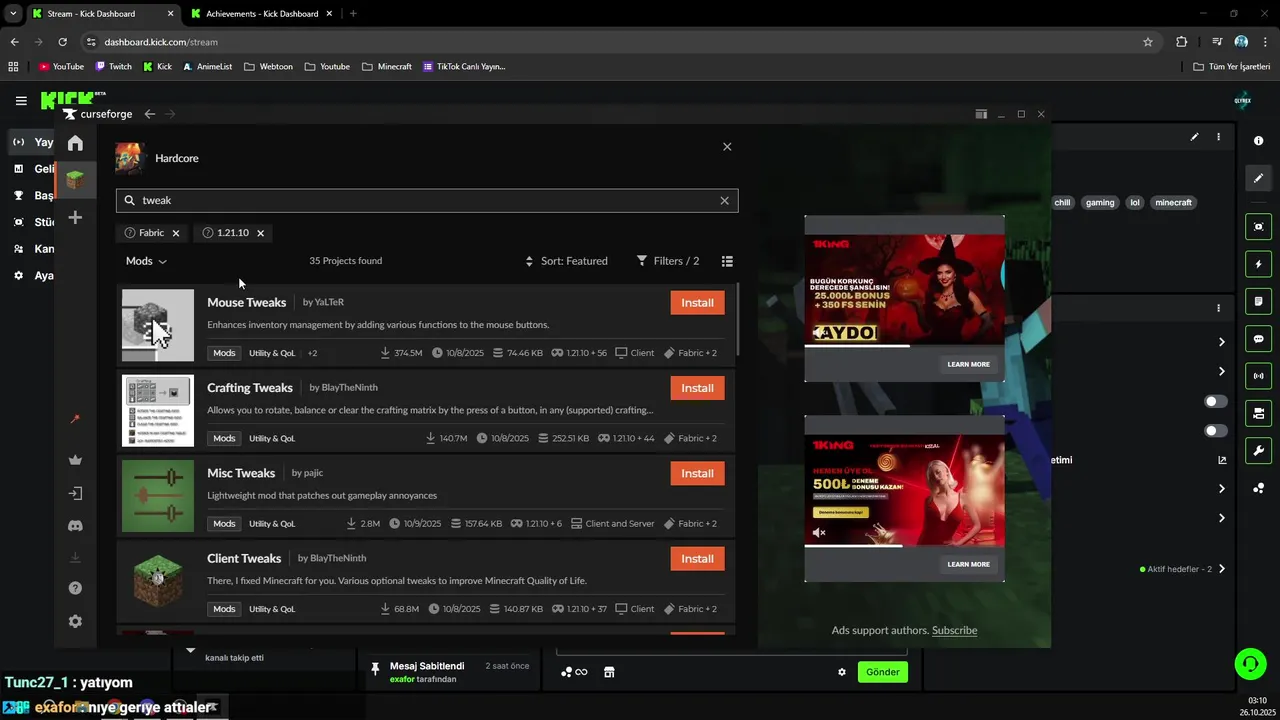Click Learn More on first 1King ad
Screen dimensions: 1280x720
point(968,364)
